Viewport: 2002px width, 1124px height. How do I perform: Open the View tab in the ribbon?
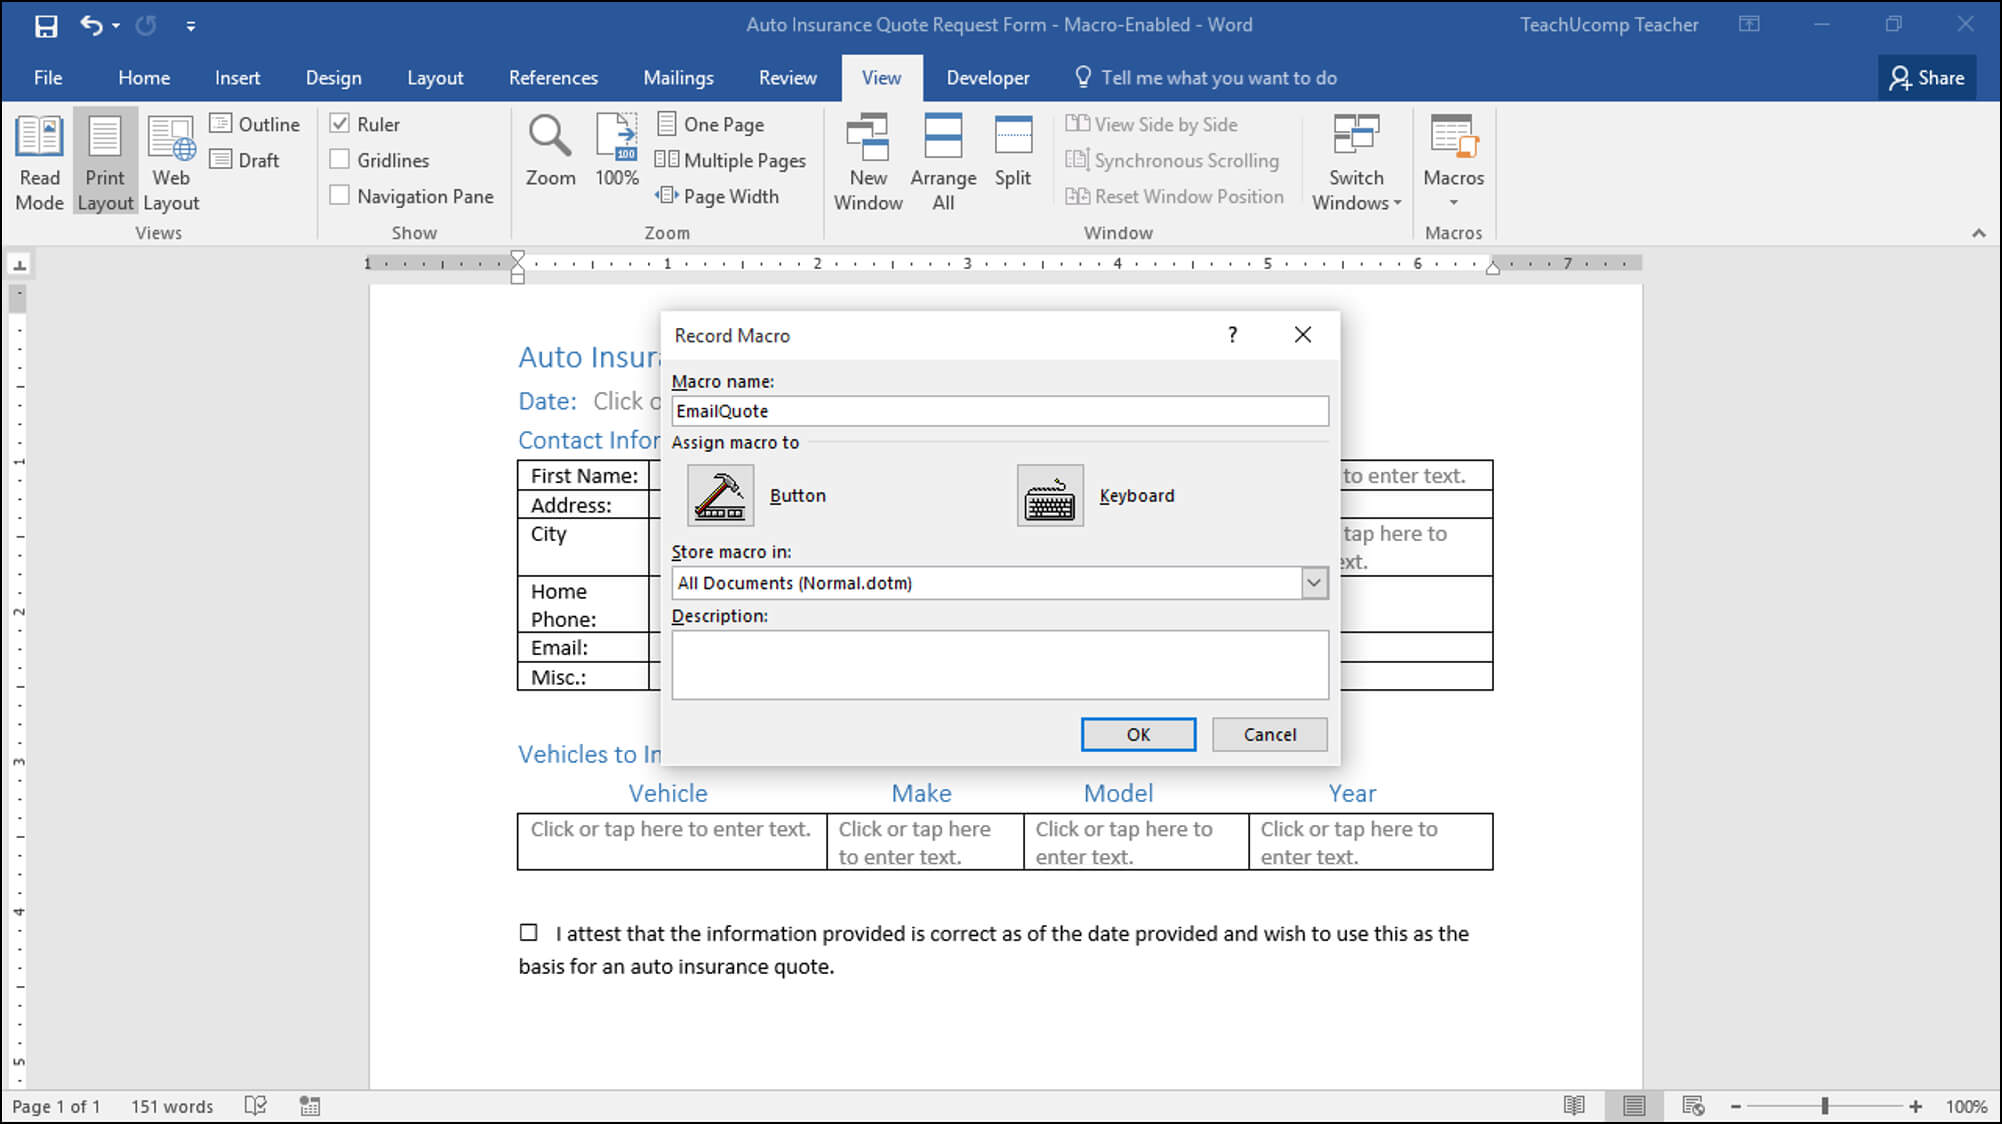click(x=880, y=76)
